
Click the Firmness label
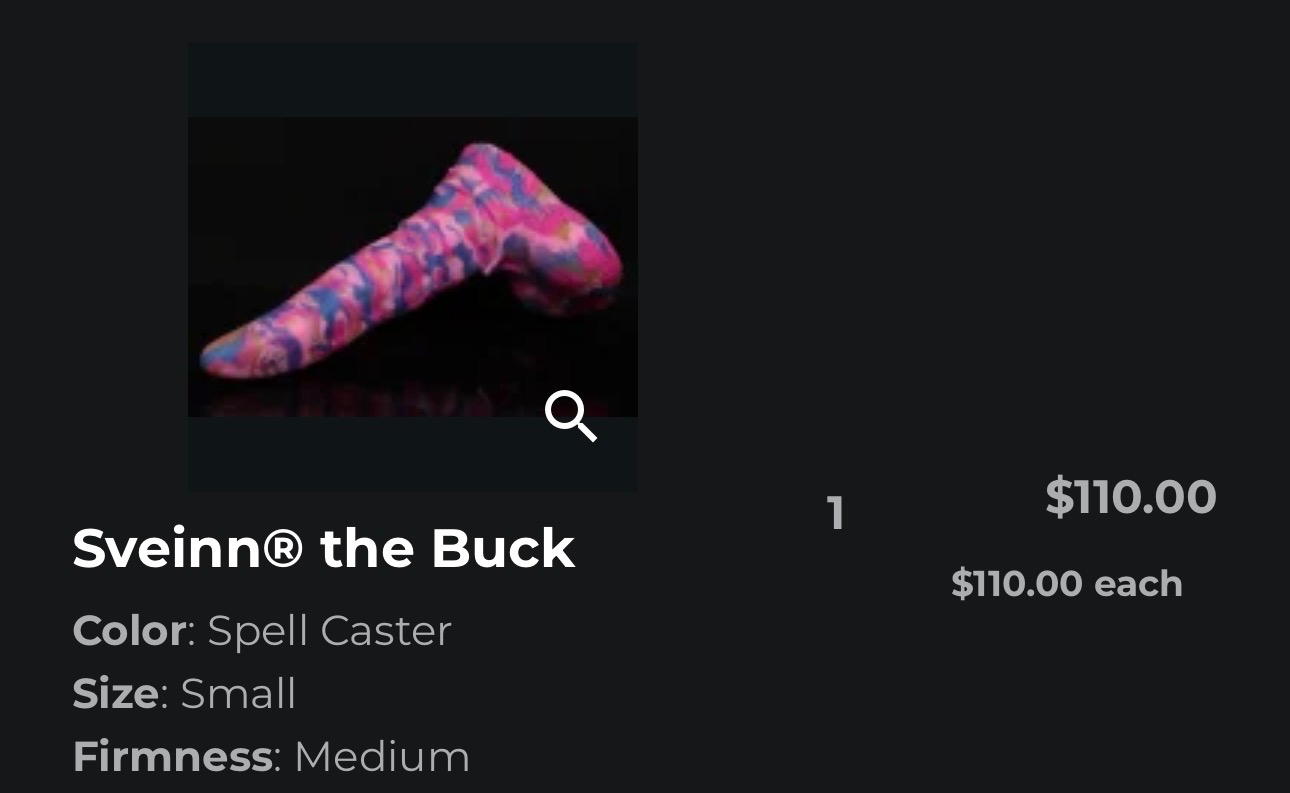pos(172,757)
